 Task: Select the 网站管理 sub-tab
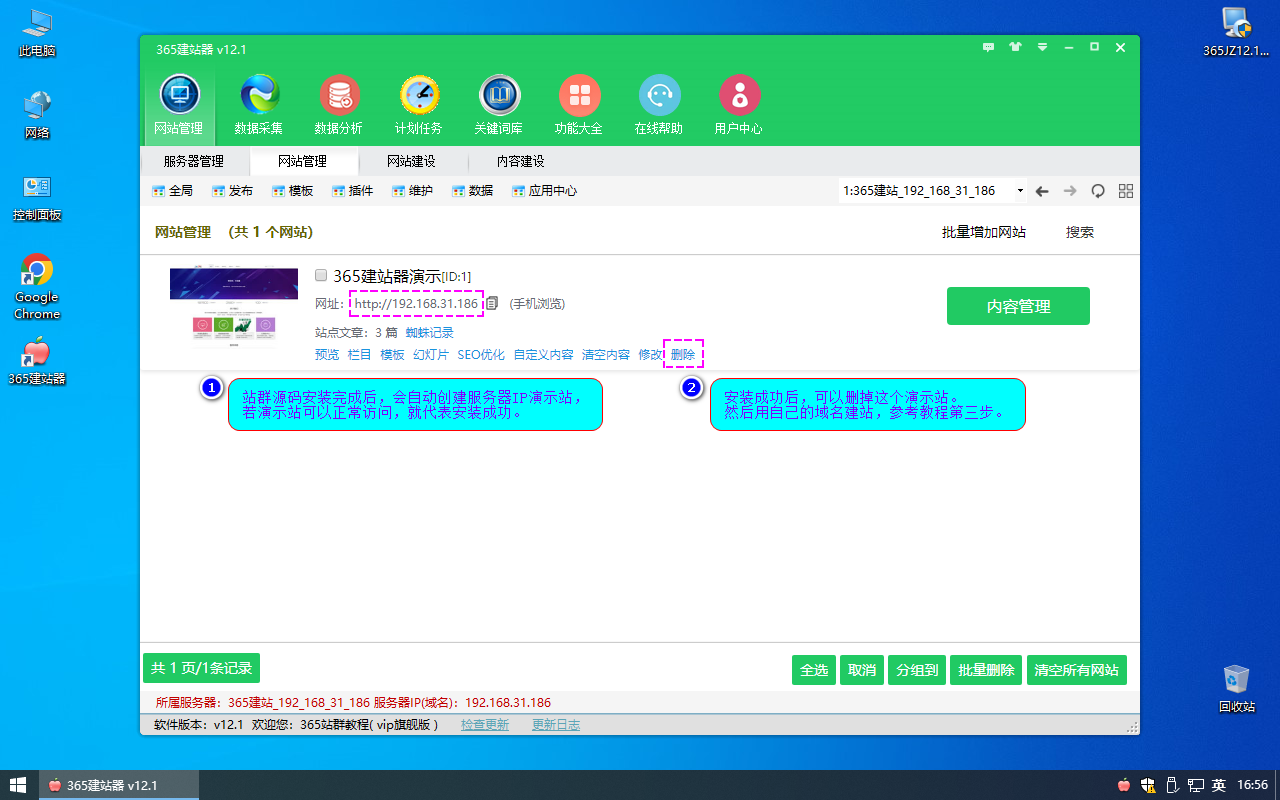[302, 161]
